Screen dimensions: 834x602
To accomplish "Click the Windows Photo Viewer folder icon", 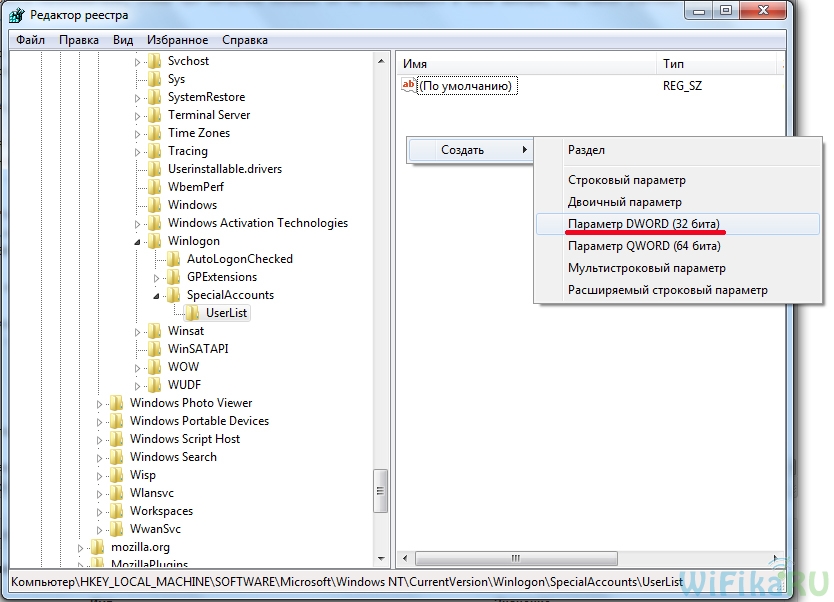I will pos(117,403).
